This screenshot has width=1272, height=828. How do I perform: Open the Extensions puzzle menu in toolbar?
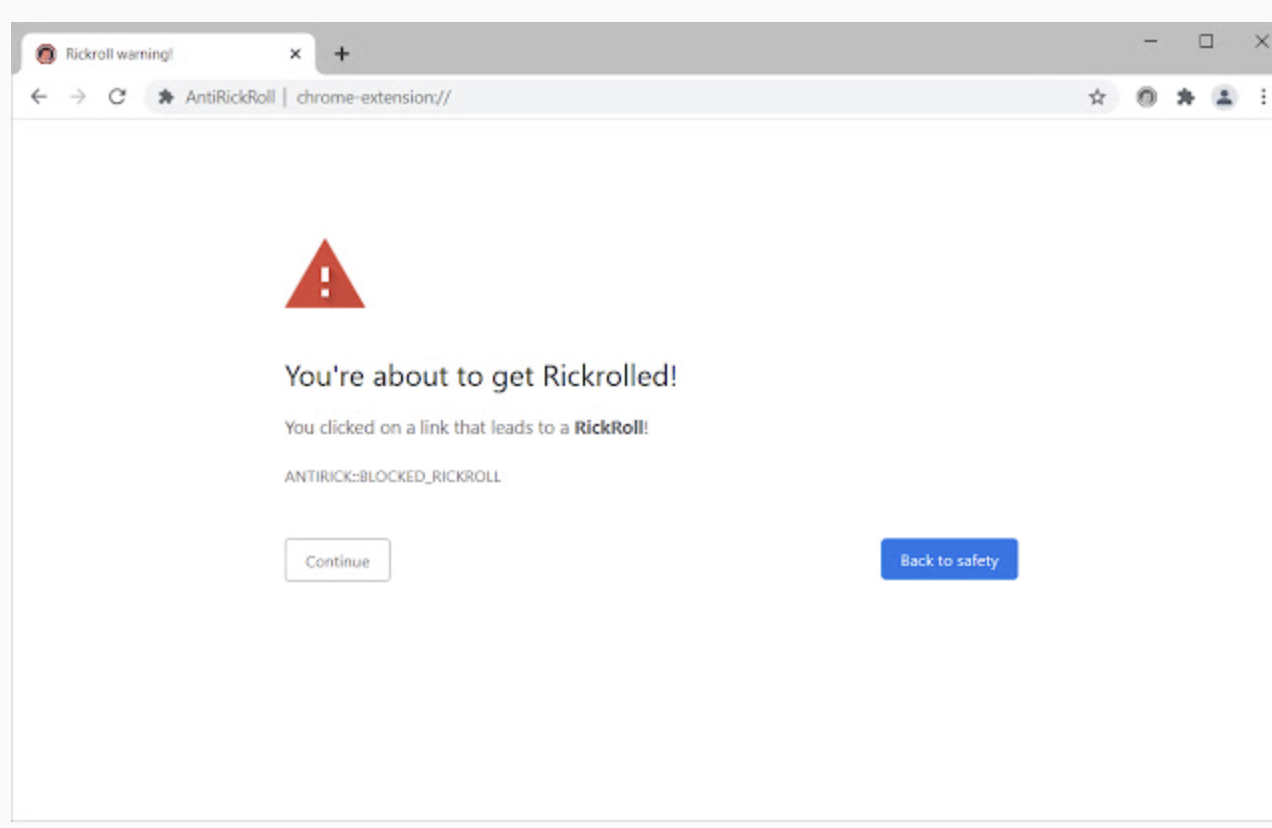point(1186,97)
